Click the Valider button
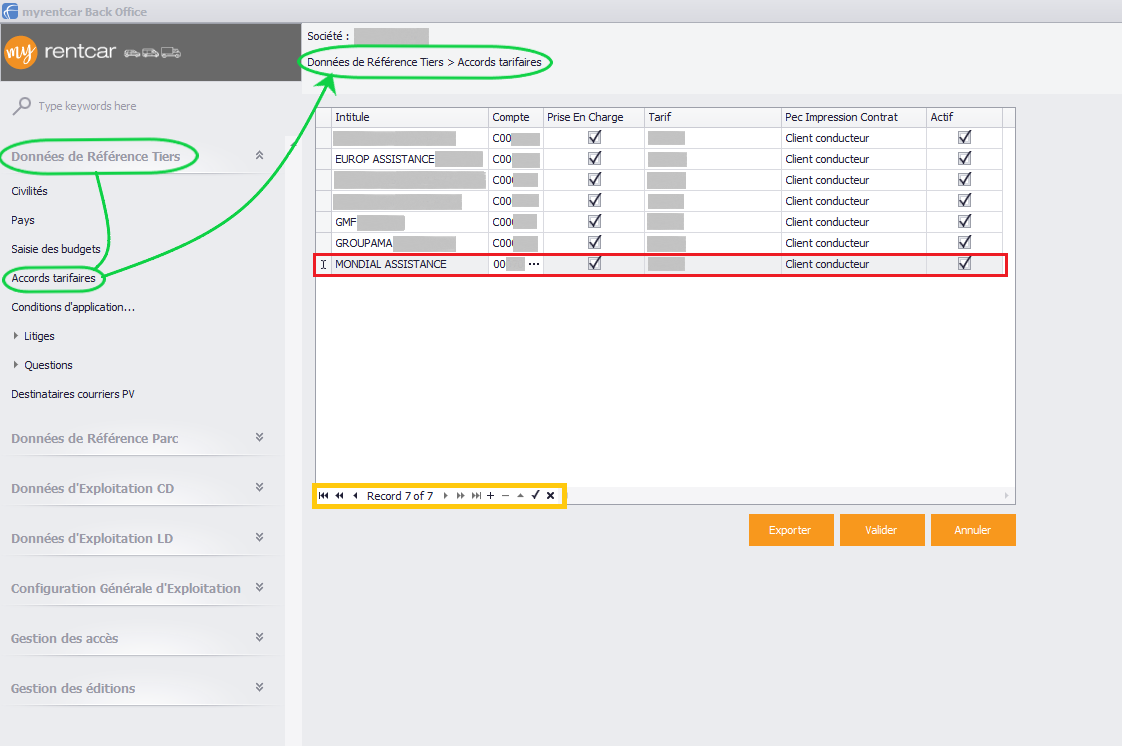Screen dimensions: 1122x746 tap(882, 530)
